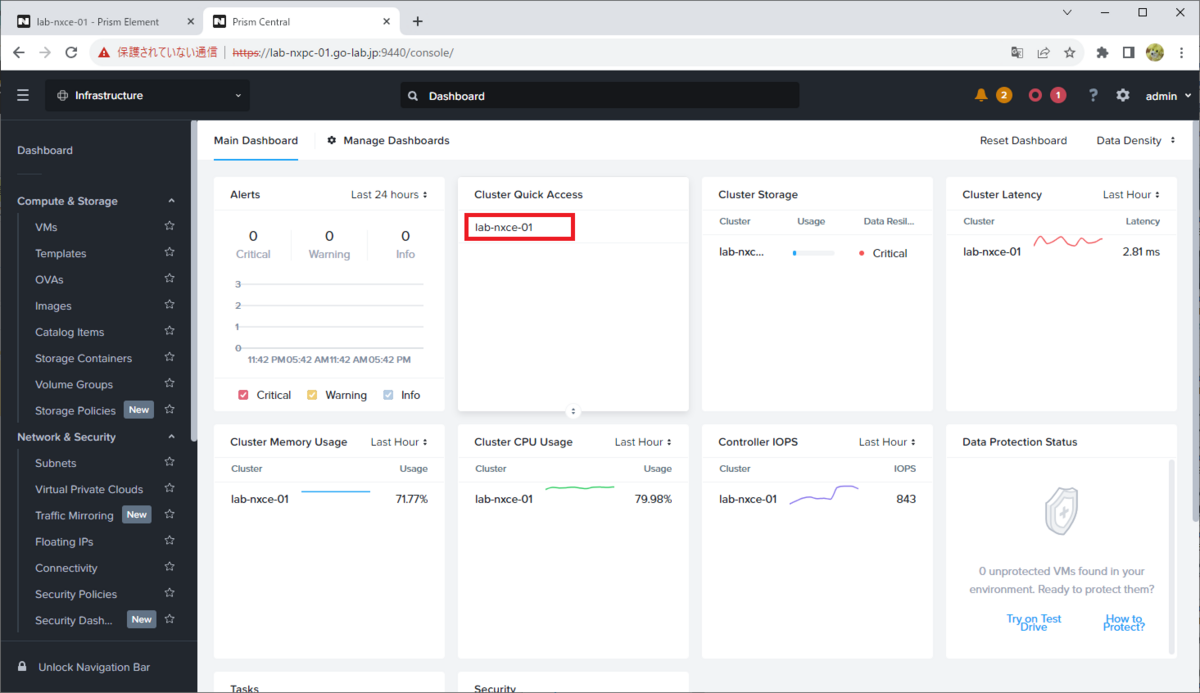Viewport: 1200px width, 693px height.
Task: Open the tasks circle icon with red badge
Action: 1035,95
